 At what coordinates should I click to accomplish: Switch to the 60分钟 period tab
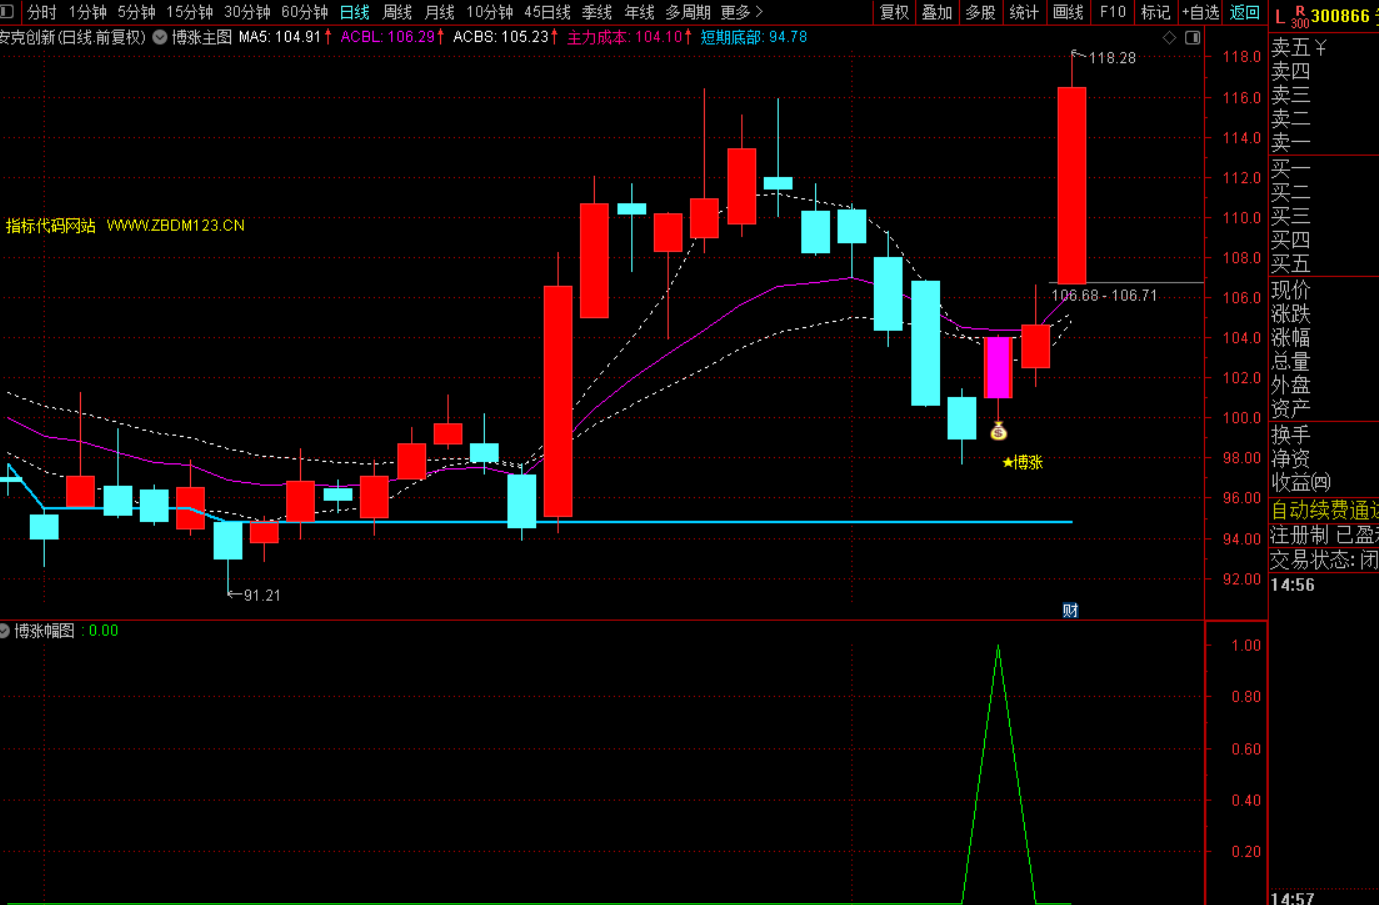coord(304,12)
